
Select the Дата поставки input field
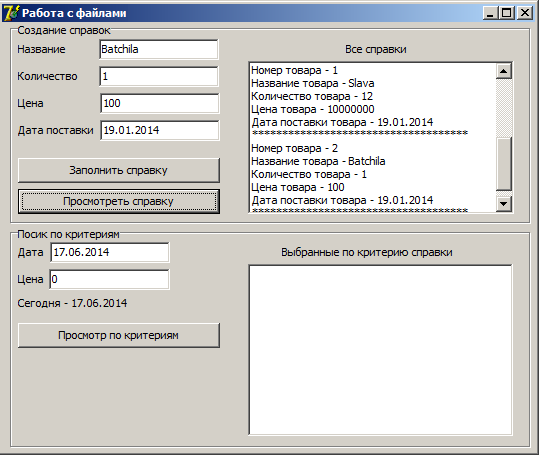click(160, 130)
